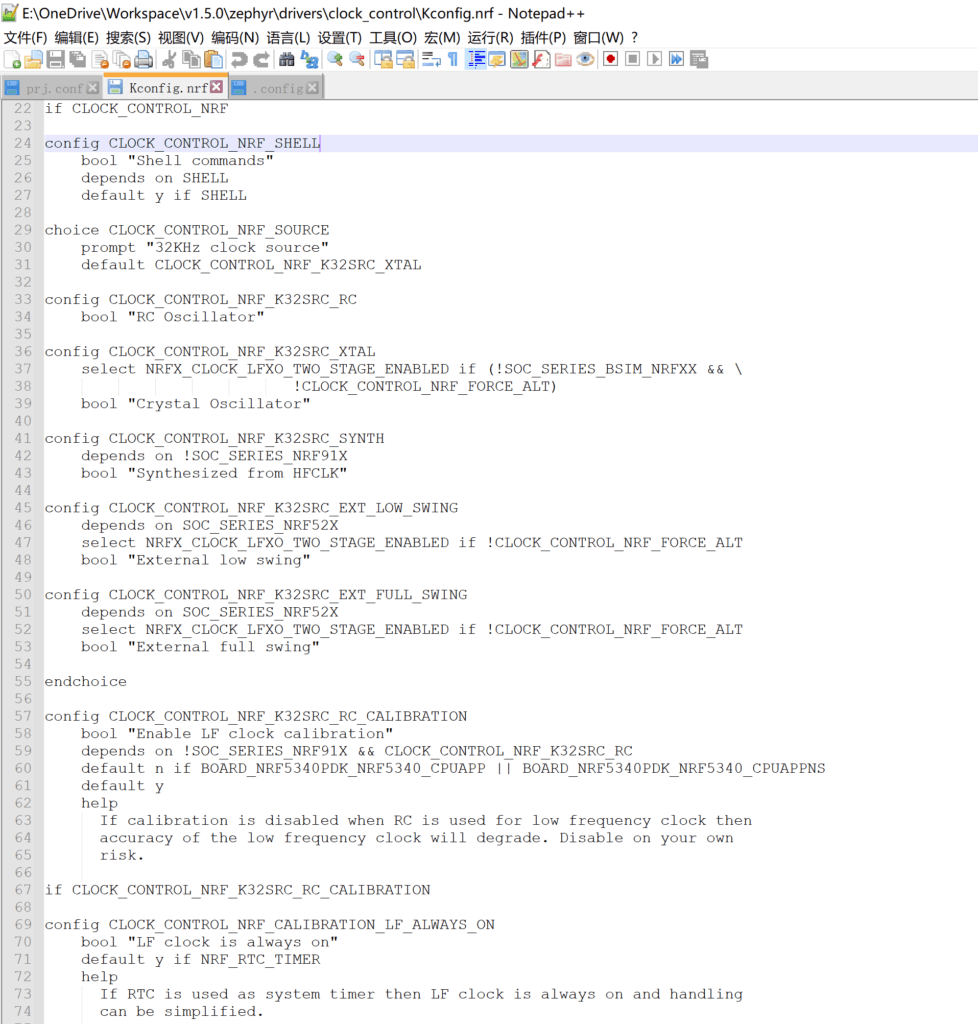The height and width of the screenshot is (1024, 978).
Task: Create a new file with the New icon
Action: (12, 60)
